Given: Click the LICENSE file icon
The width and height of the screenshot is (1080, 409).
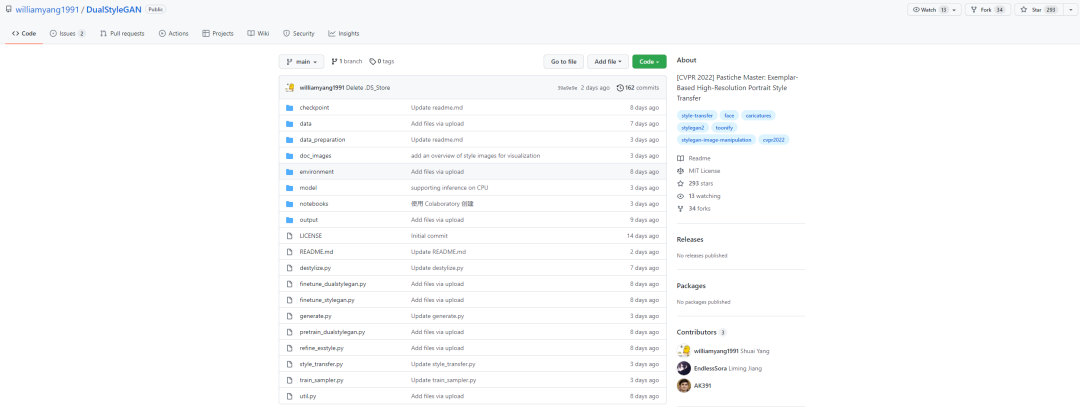Looking at the screenshot, I should (x=289, y=235).
